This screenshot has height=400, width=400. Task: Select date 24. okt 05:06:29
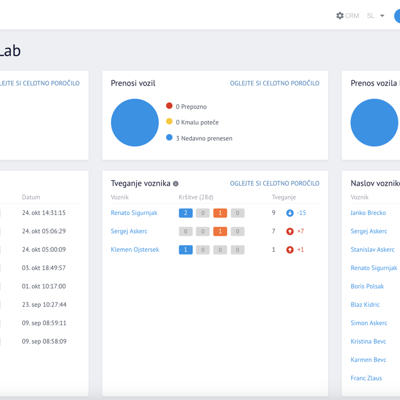(x=44, y=231)
